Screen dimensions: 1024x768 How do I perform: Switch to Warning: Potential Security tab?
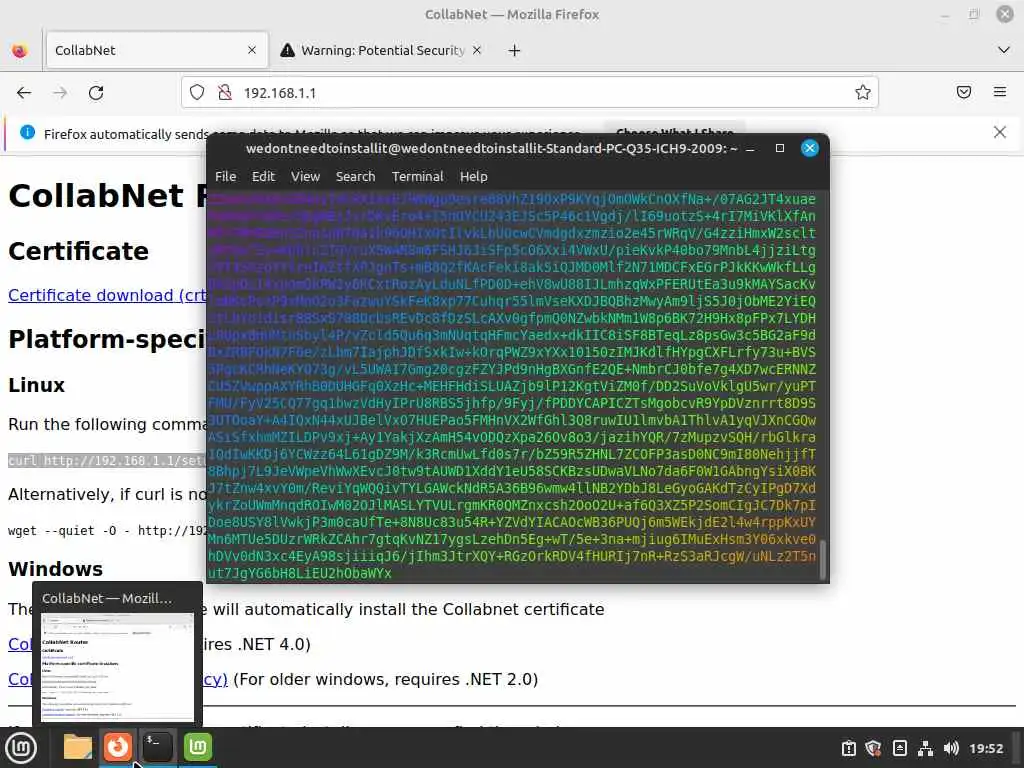coord(381,50)
